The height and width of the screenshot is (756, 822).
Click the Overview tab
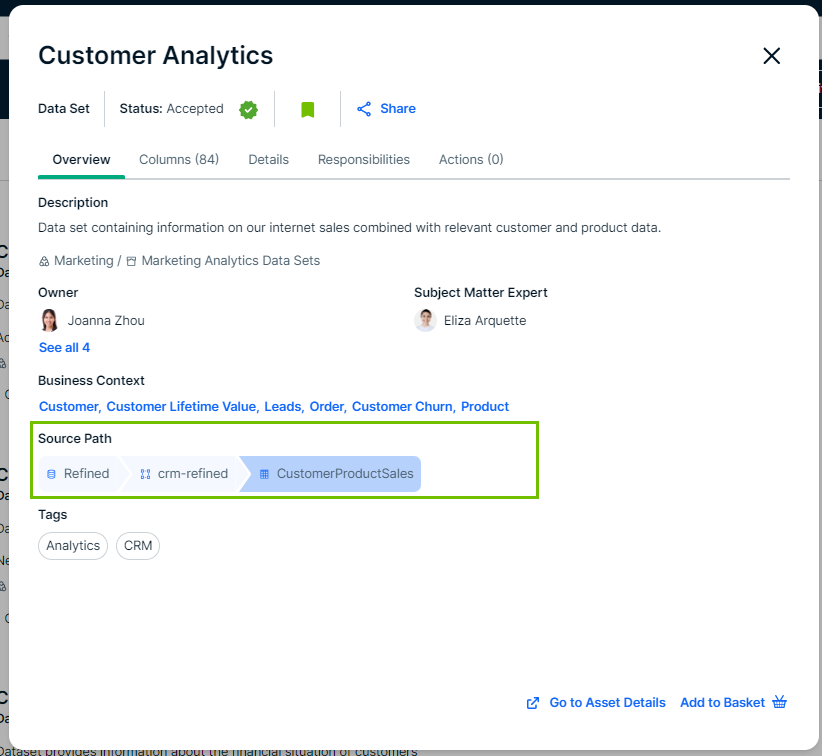click(x=81, y=160)
